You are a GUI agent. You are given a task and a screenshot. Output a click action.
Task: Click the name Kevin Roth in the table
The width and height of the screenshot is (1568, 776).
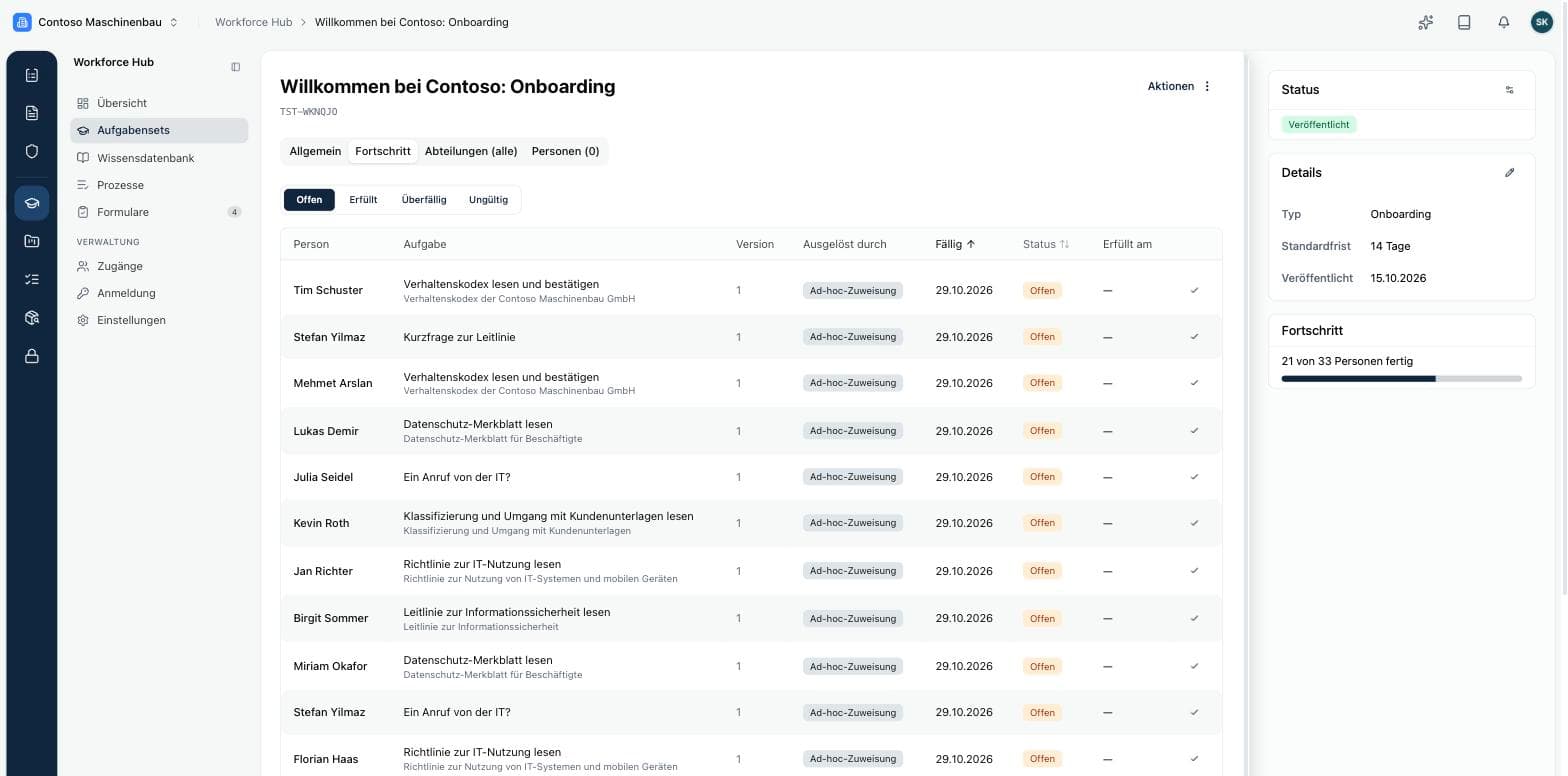[323, 523]
